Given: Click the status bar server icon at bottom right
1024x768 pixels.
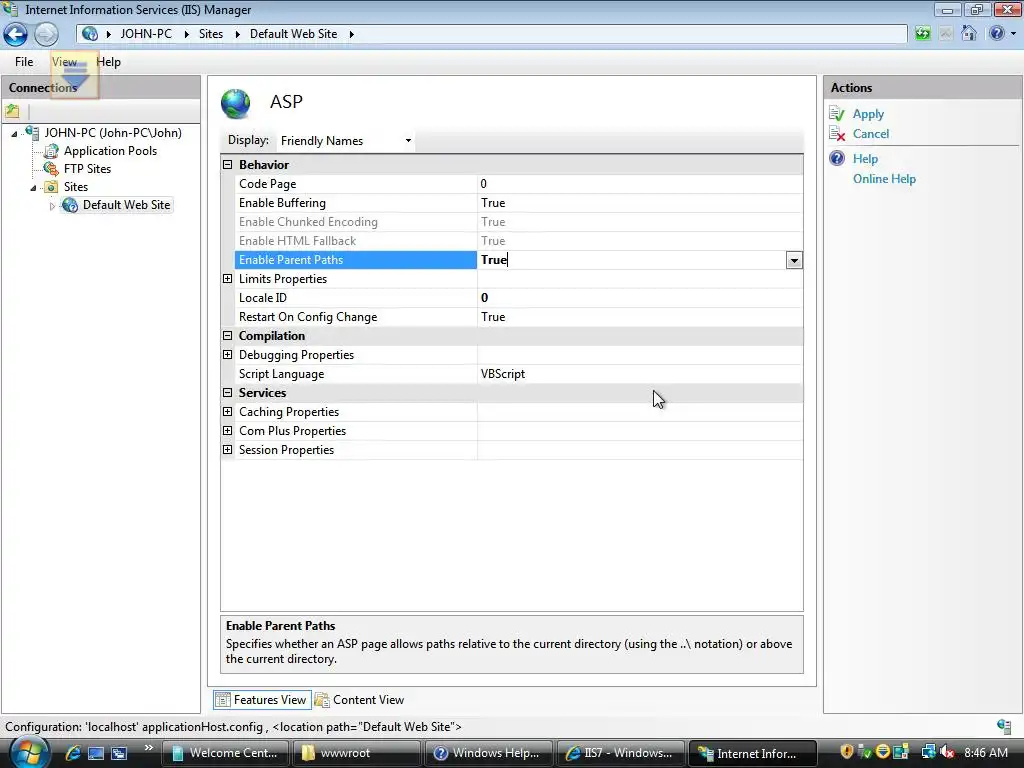Looking at the screenshot, I should click(1004, 726).
